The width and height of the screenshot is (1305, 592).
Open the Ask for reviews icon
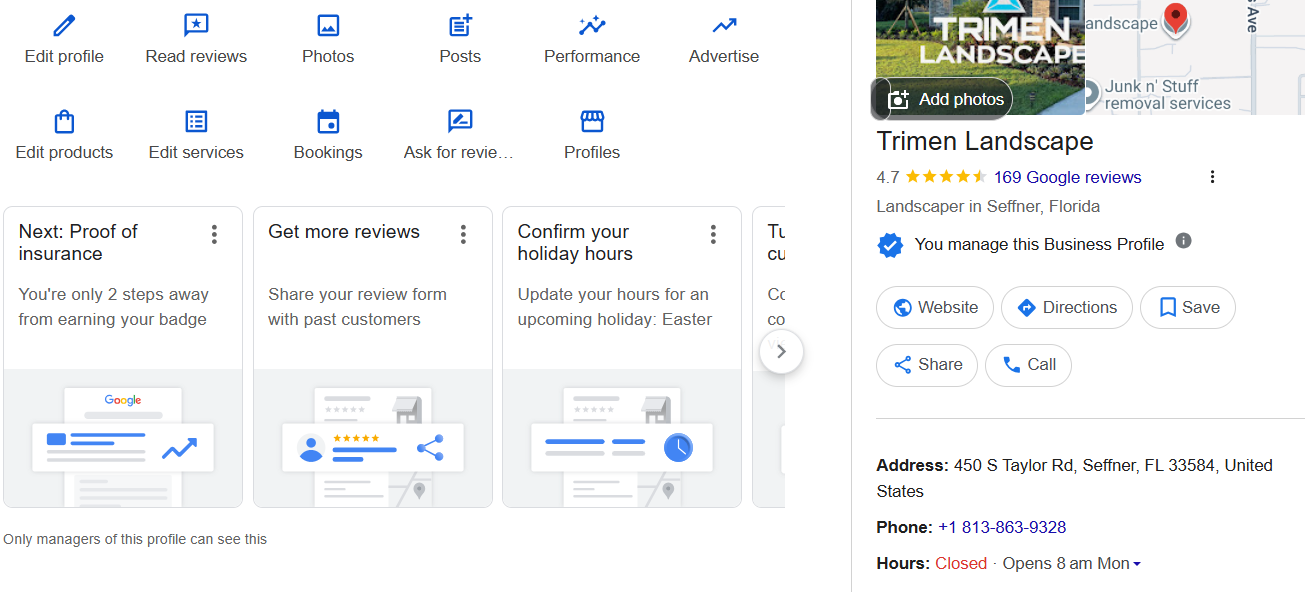(x=460, y=121)
